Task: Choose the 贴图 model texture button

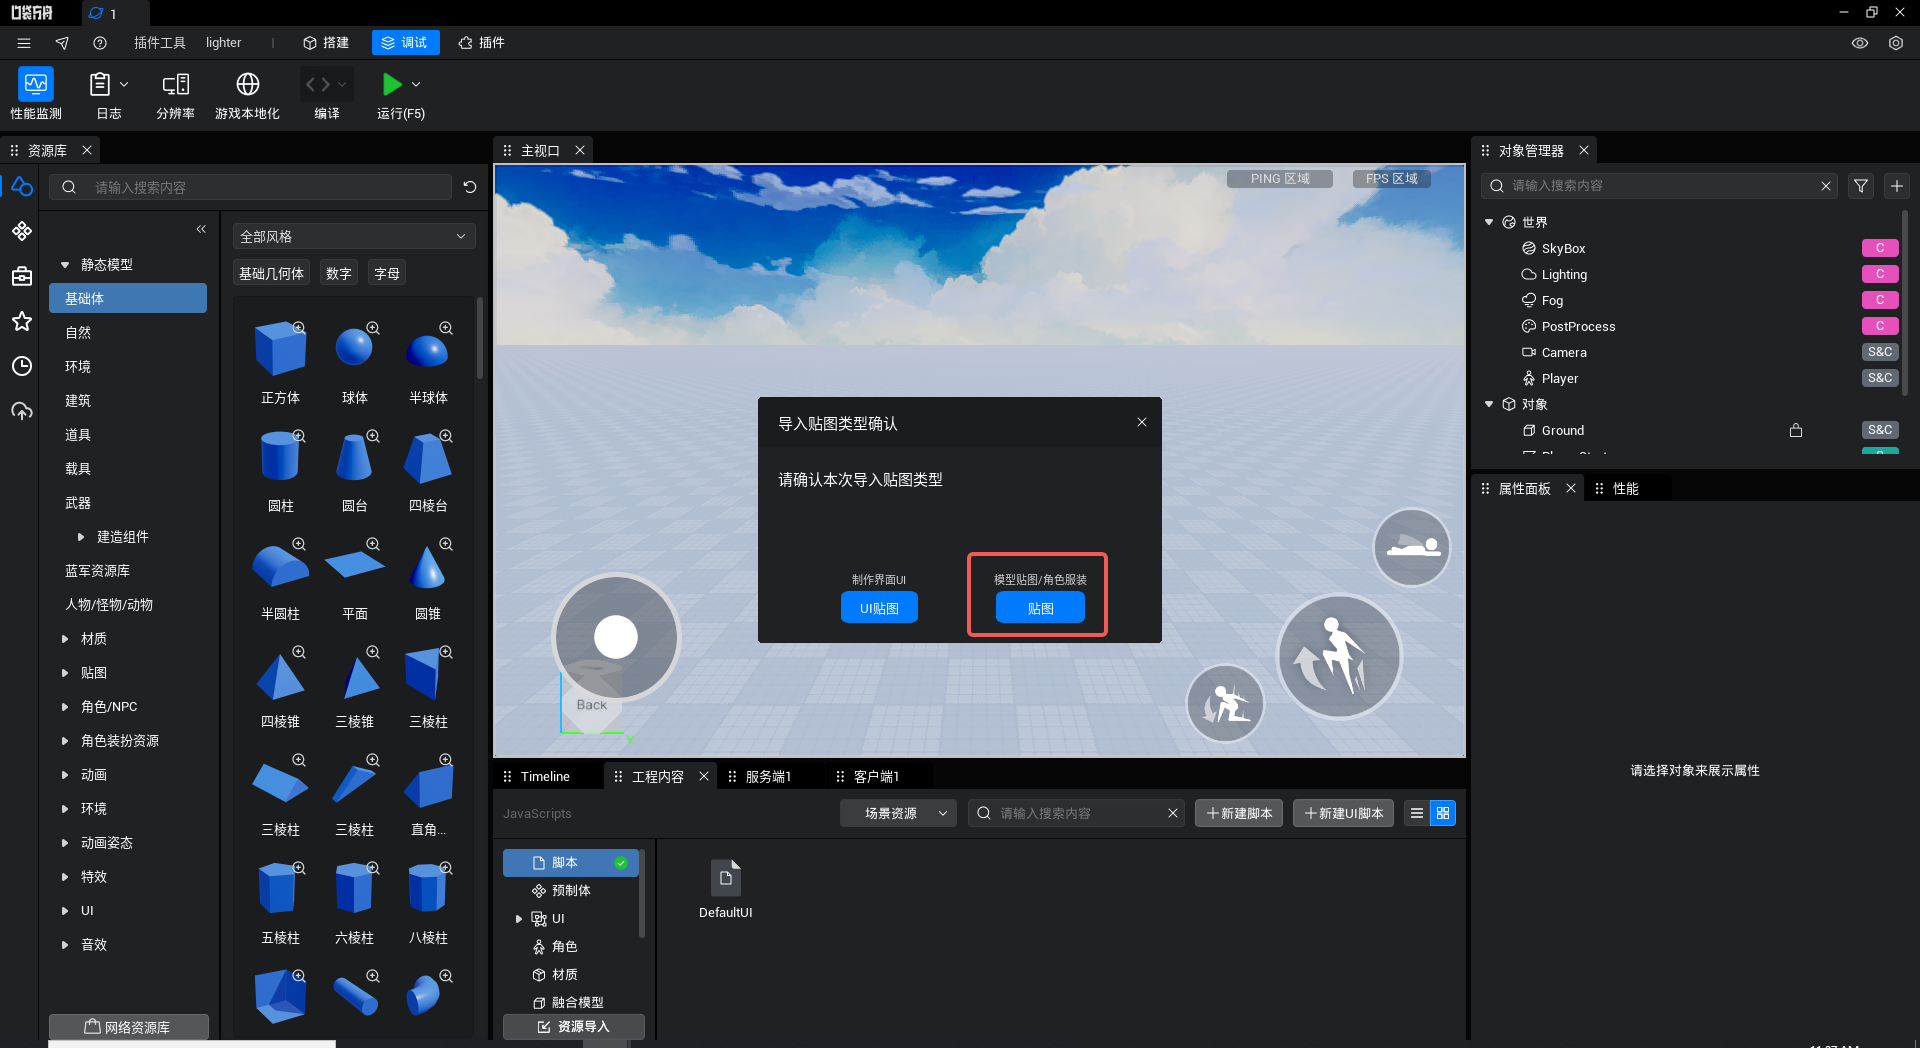Action: coord(1040,608)
